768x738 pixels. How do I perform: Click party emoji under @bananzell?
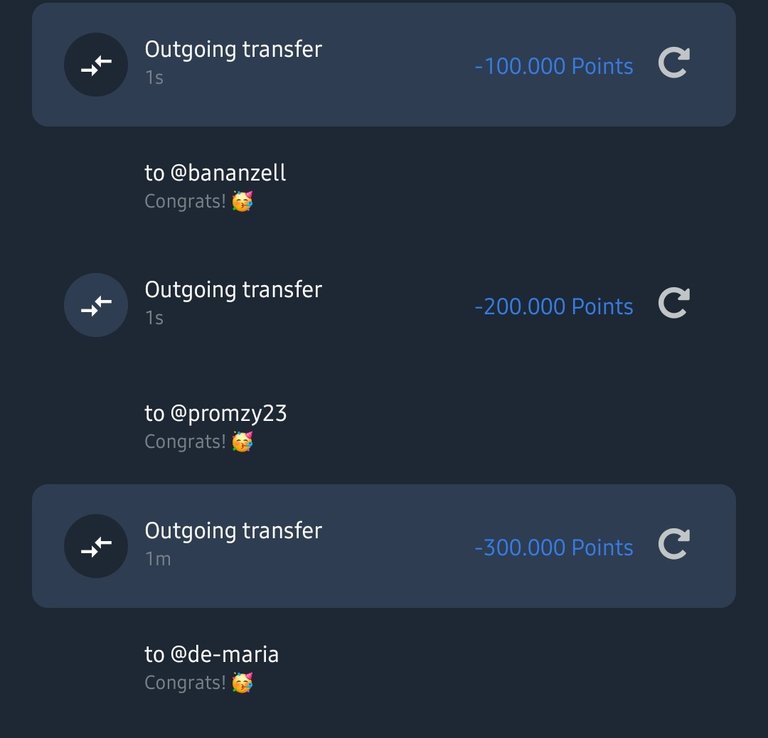242,201
